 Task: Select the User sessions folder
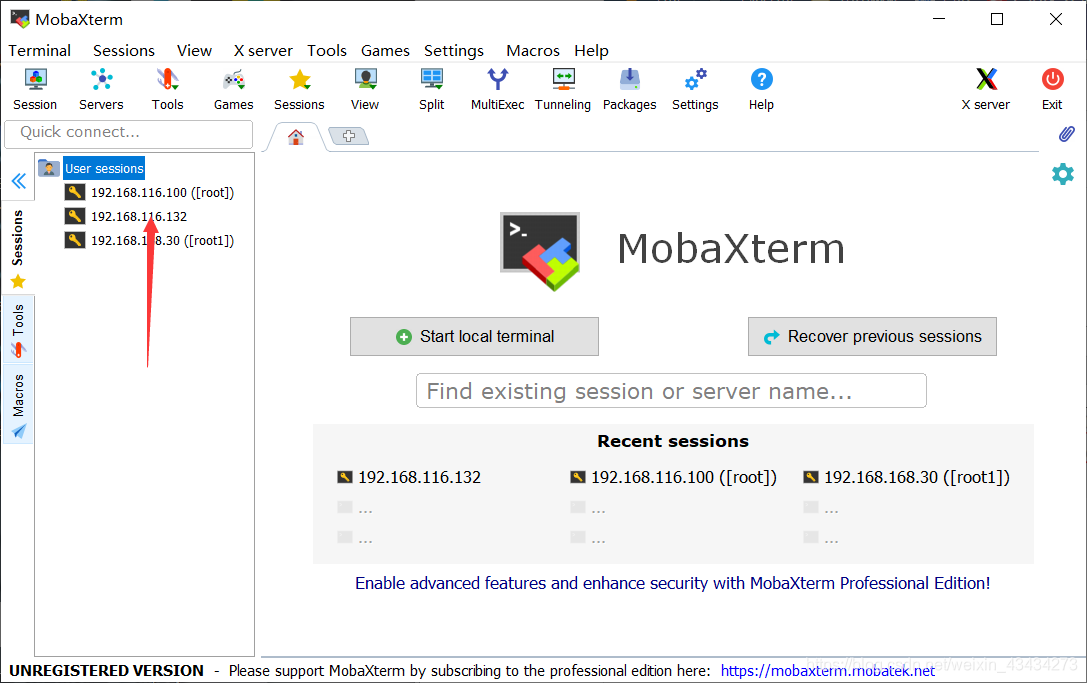[104, 168]
